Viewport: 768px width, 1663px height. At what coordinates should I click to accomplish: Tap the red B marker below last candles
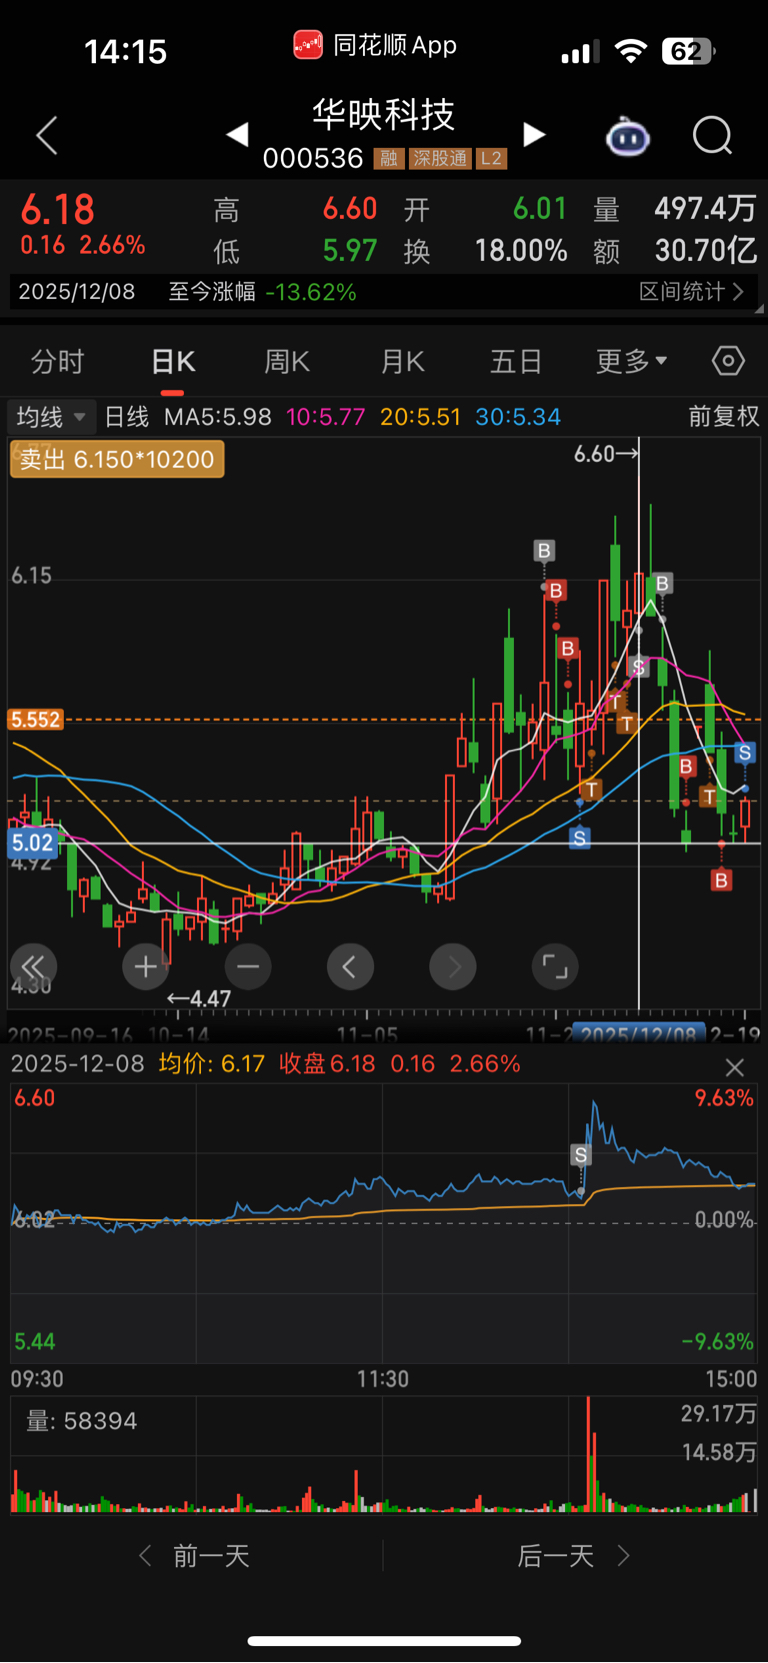point(722,880)
